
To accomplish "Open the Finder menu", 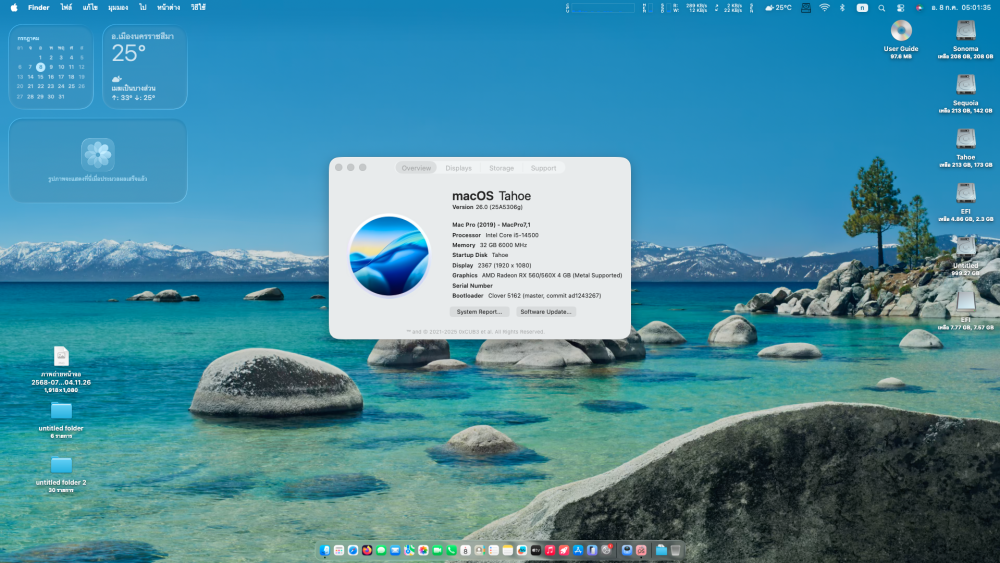I will pos(38,8).
